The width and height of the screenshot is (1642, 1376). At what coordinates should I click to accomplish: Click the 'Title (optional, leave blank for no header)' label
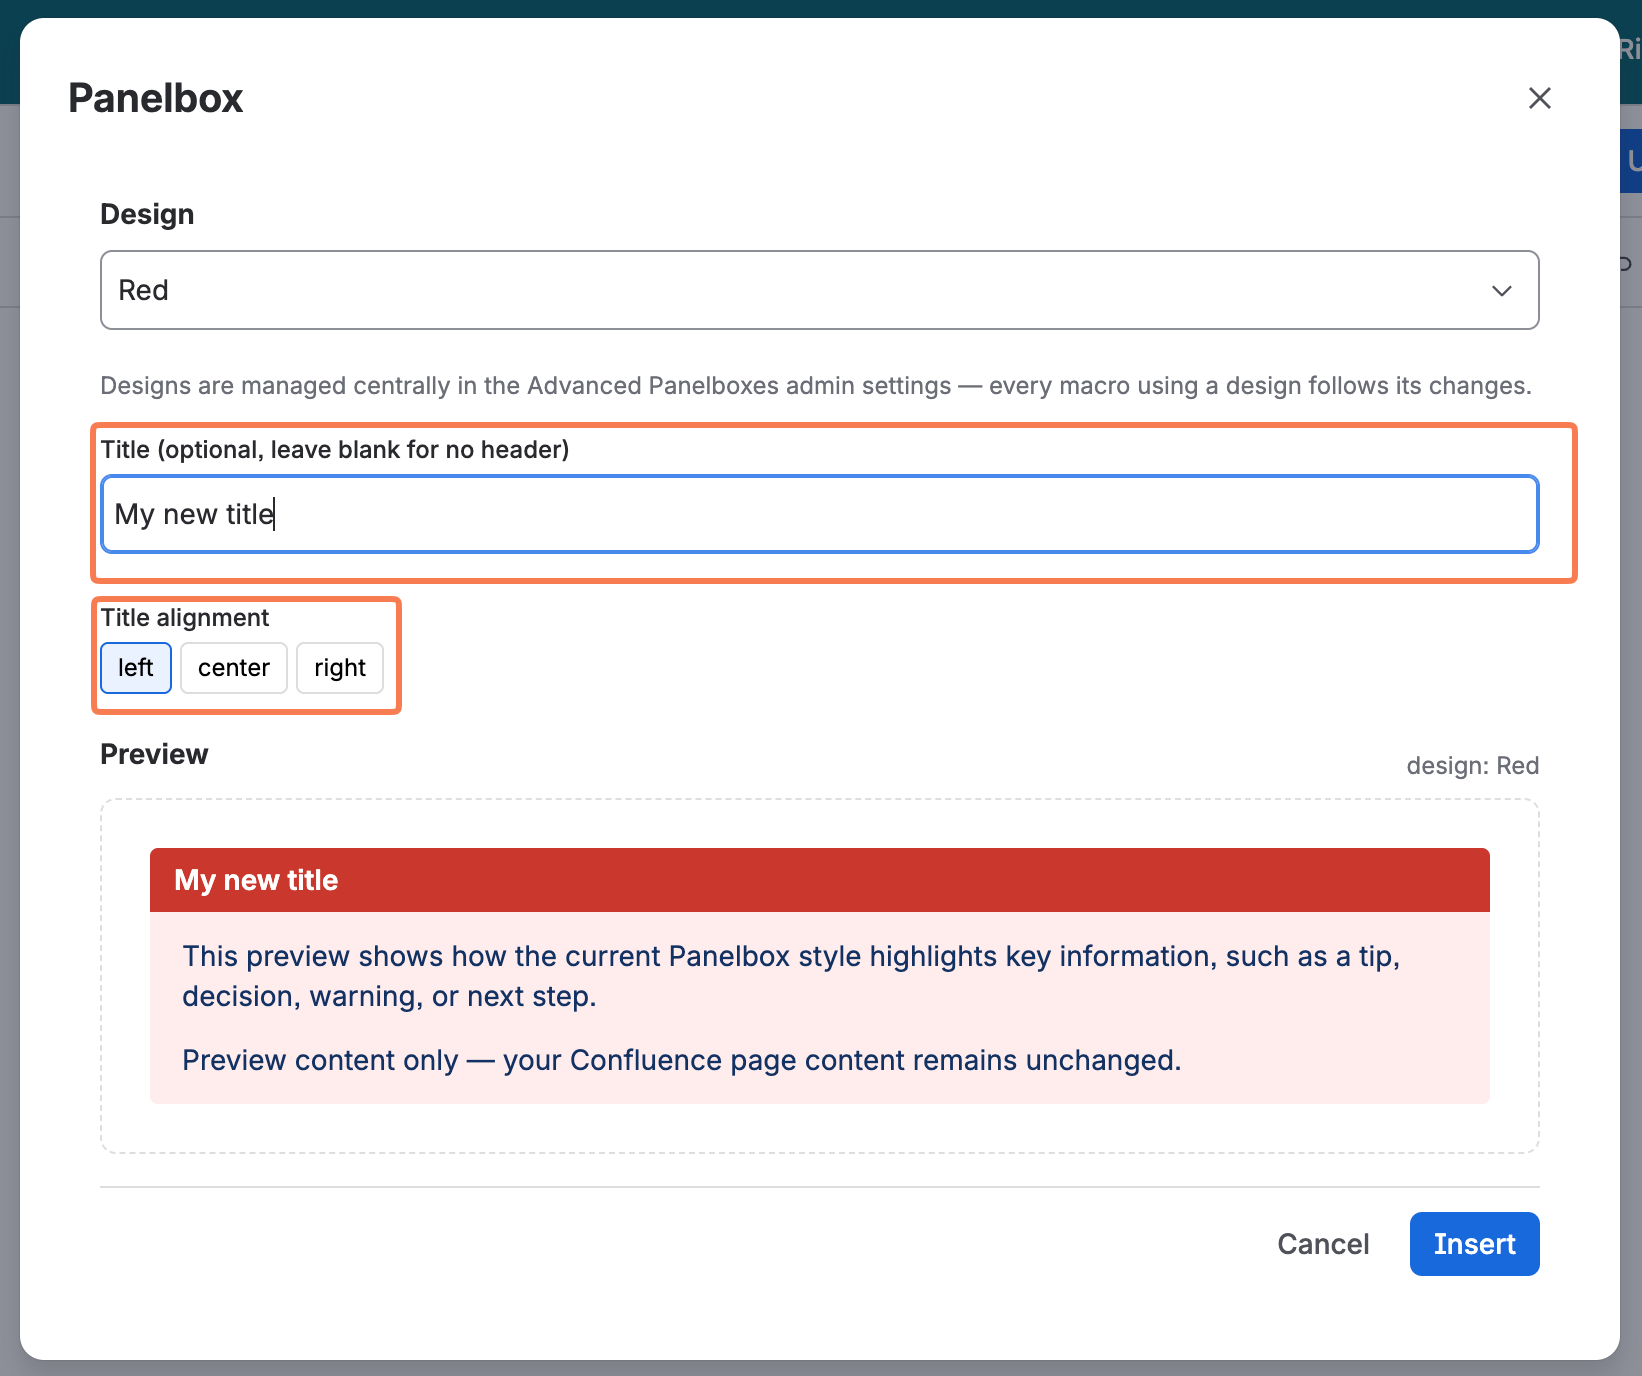coord(335,450)
